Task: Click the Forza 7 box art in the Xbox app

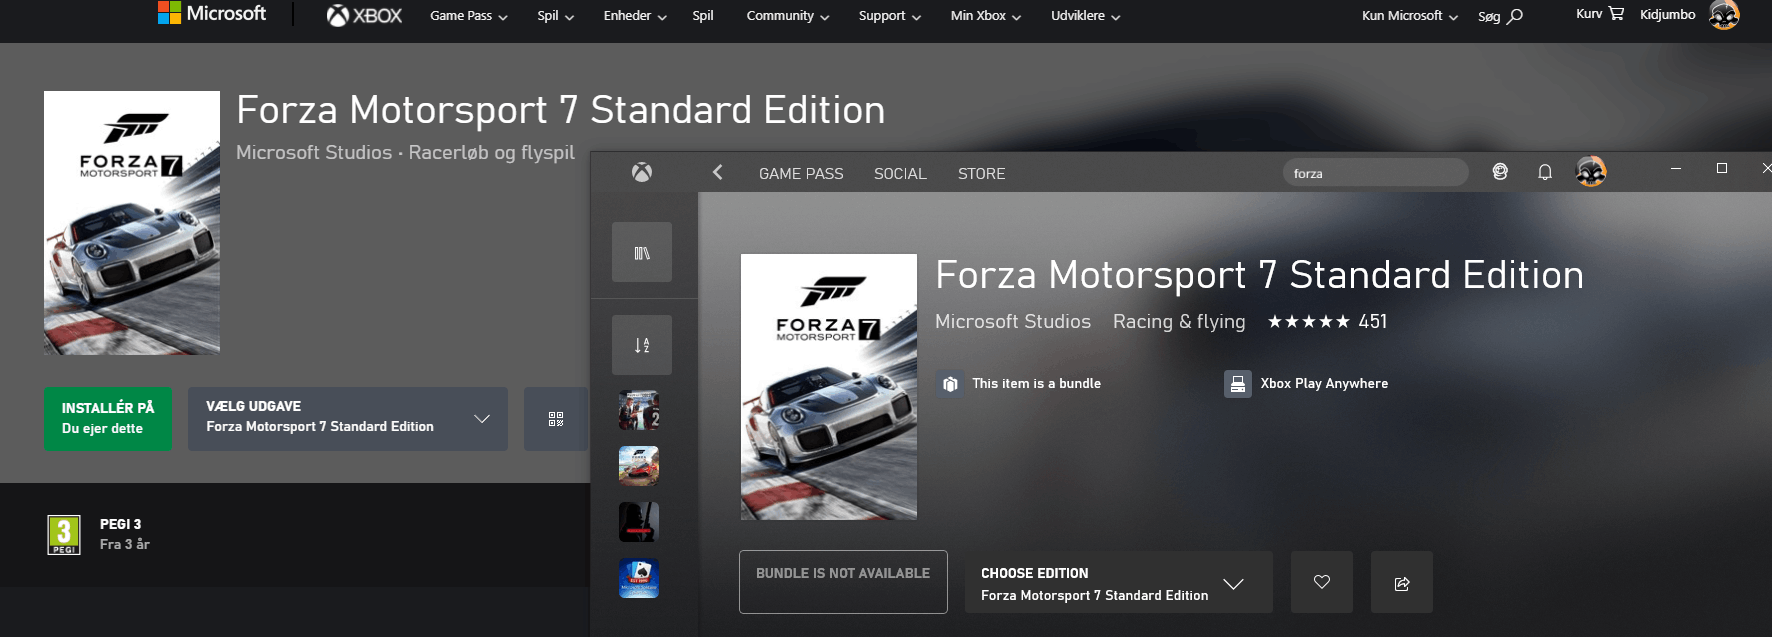Action: click(x=829, y=387)
